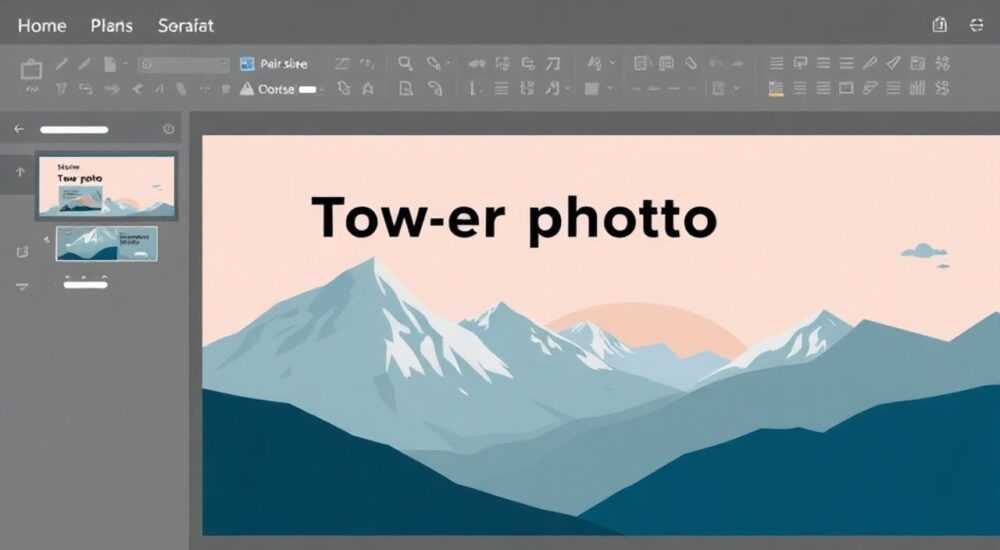Image resolution: width=1000 pixels, height=550 pixels.
Task: Click the white Corise color swatch
Action: click(x=307, y=89)
